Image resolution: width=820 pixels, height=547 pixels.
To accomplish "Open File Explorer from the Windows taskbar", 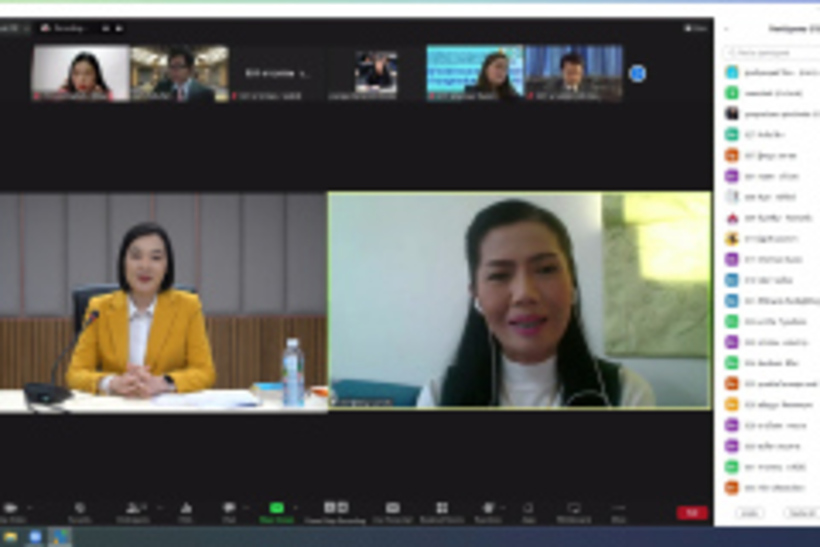I will [x=9, y=537].
